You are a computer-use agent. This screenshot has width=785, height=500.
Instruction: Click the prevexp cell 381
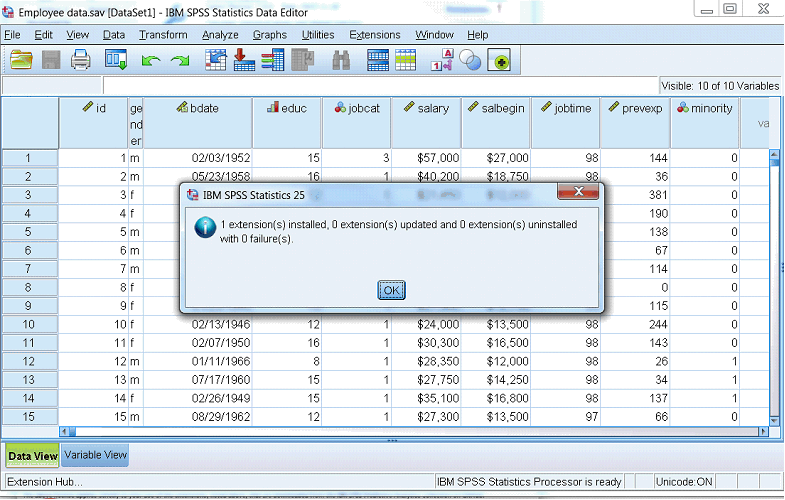[635, 195]
